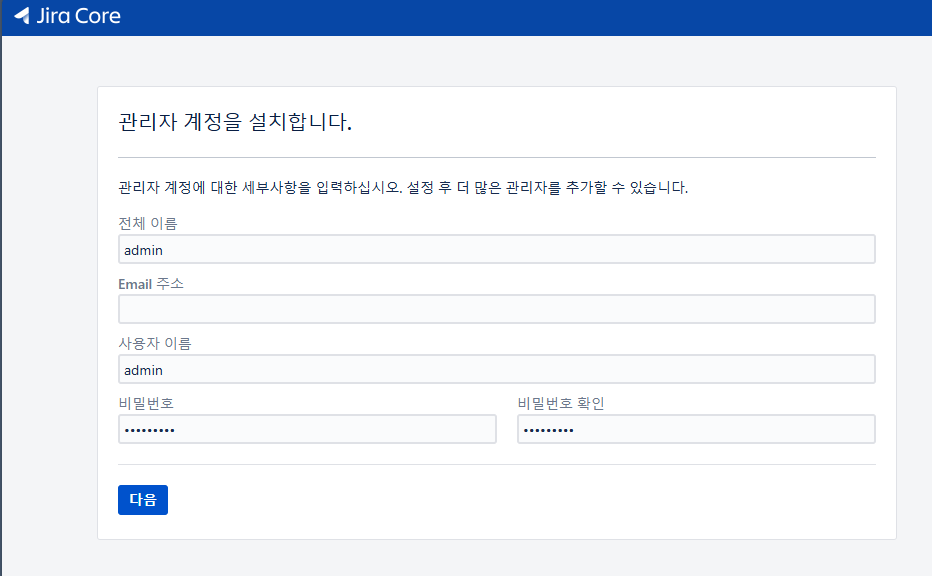Image resolution: width=932 pixels, height=576 pixels.
Task: Click the '사용자 이름' label
Action: click(x=155, y=344)
